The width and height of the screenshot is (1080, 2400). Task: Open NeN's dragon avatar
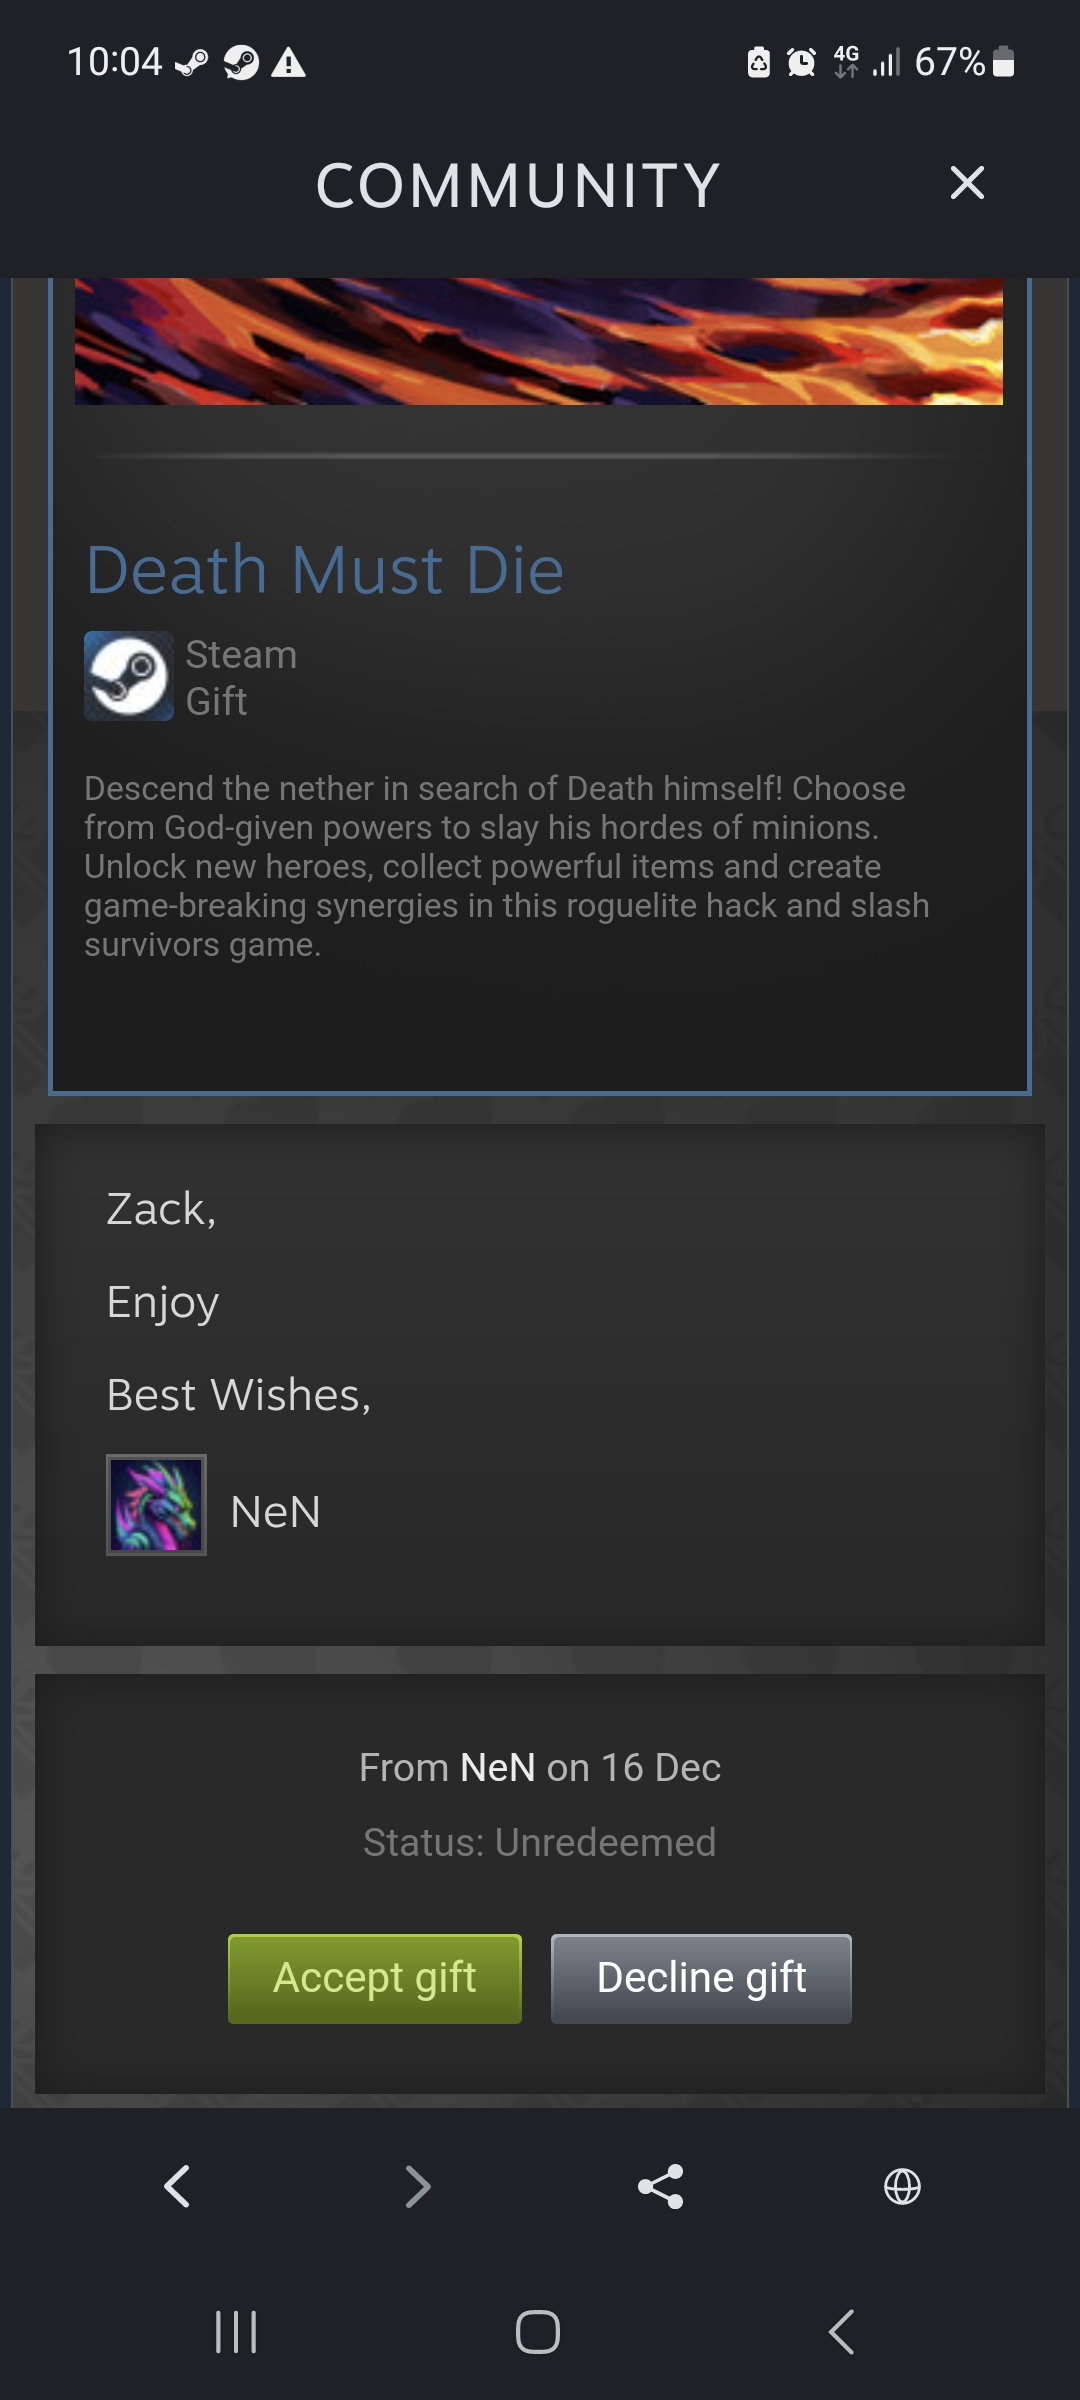pyautogui.click(x=156, y=1505)
